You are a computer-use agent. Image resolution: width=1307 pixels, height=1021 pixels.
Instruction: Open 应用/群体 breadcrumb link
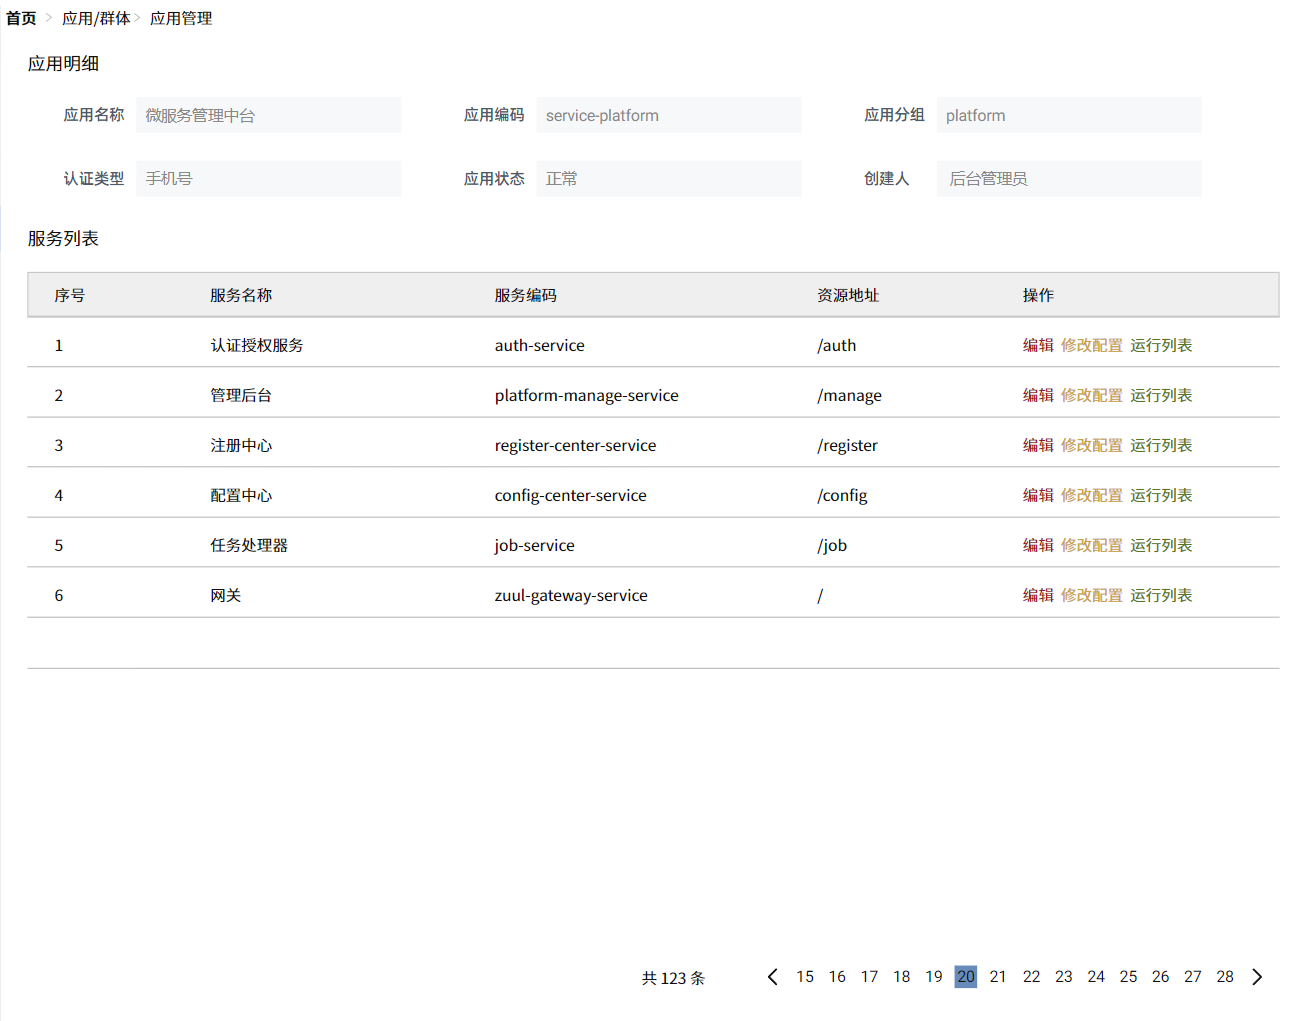(96, 18)
